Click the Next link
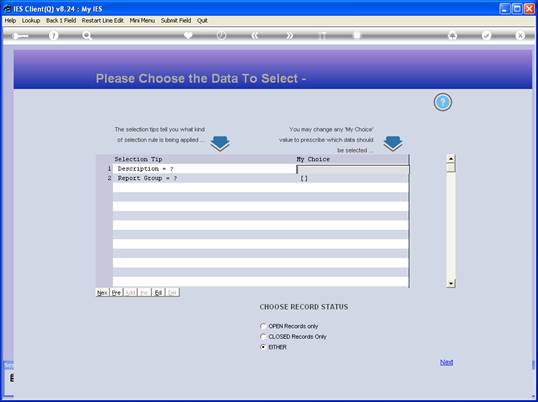Image resolution: width=538 pixels, height=402 pixels. click(446, 362)
